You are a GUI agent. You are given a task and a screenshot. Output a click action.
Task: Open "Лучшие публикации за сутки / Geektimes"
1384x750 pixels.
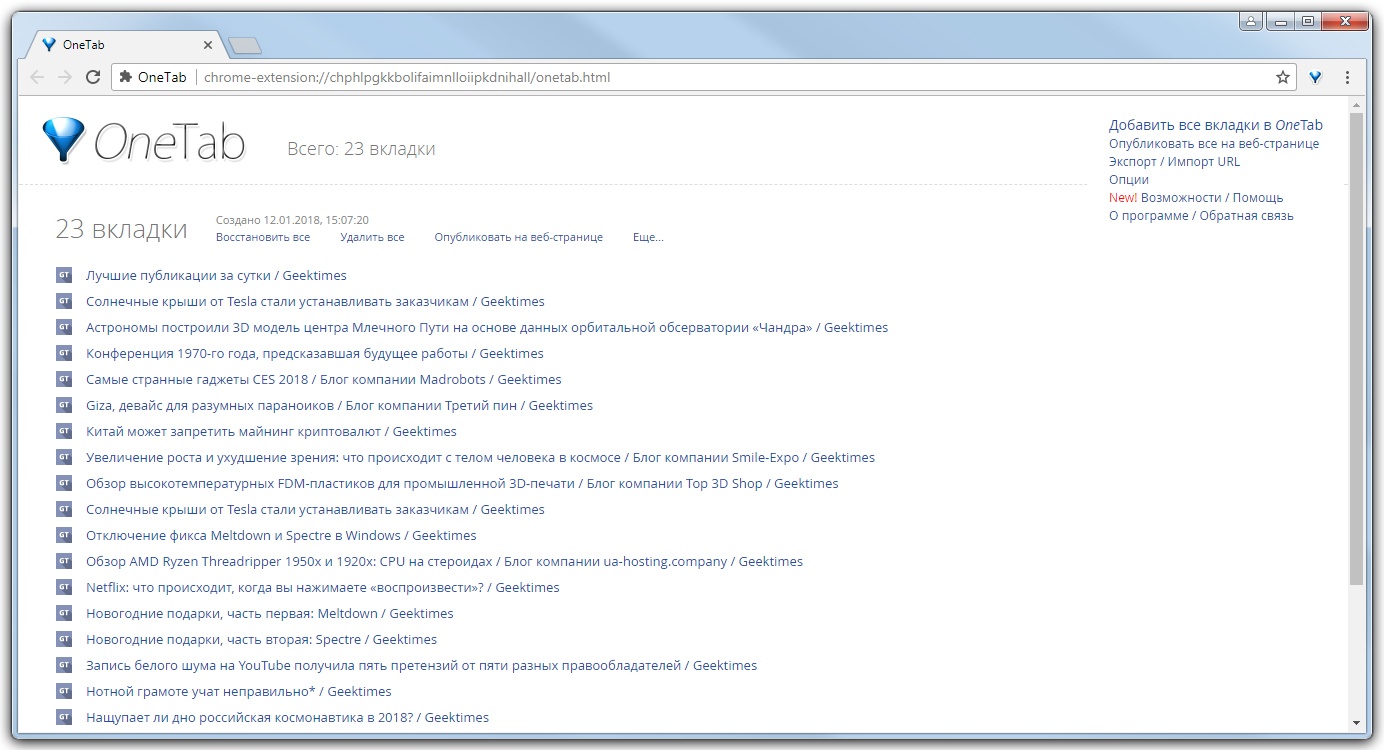(x=216, y=275)
